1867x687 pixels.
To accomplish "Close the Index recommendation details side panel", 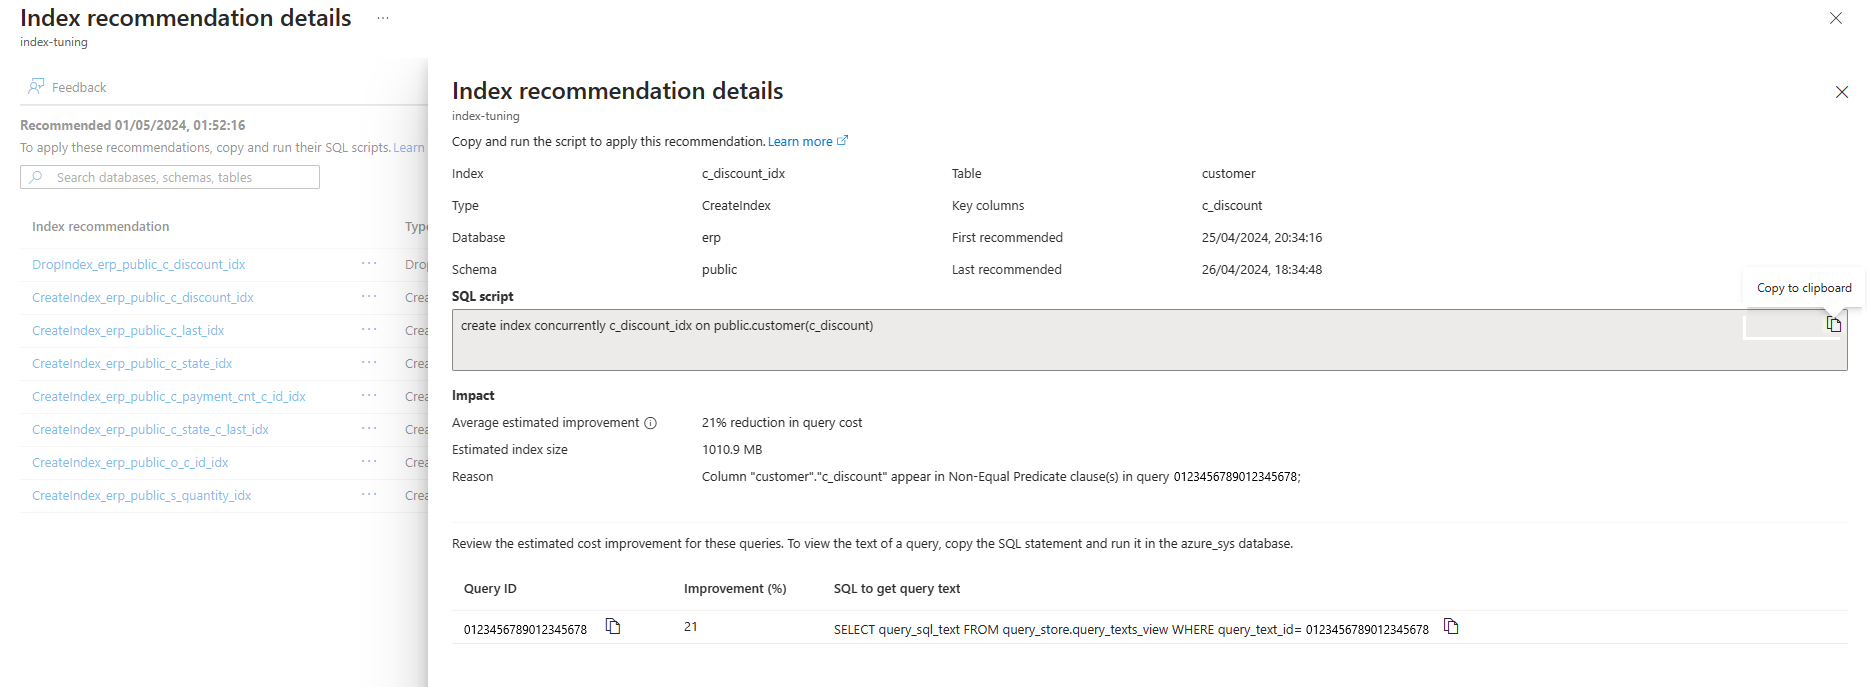I will [x=1841, y=92].
